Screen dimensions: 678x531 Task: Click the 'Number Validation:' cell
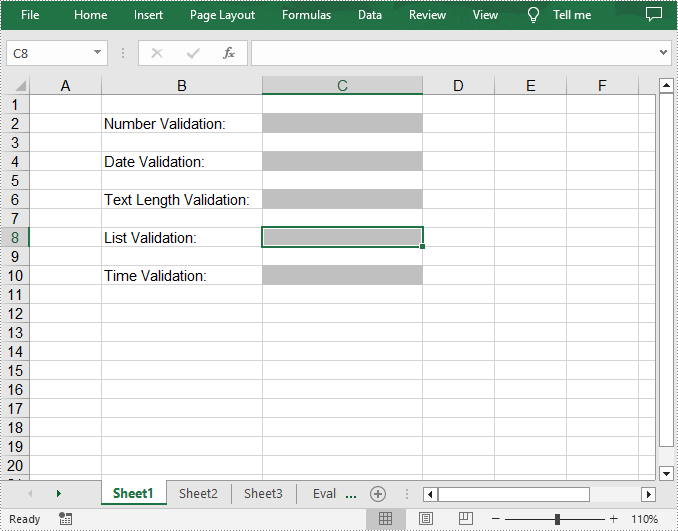pyautogui.click(x=182, y=124)
